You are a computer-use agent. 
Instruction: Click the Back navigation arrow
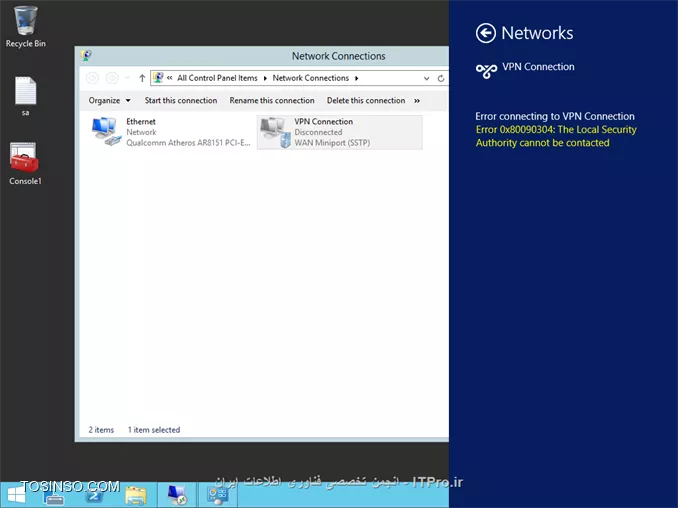93,78
